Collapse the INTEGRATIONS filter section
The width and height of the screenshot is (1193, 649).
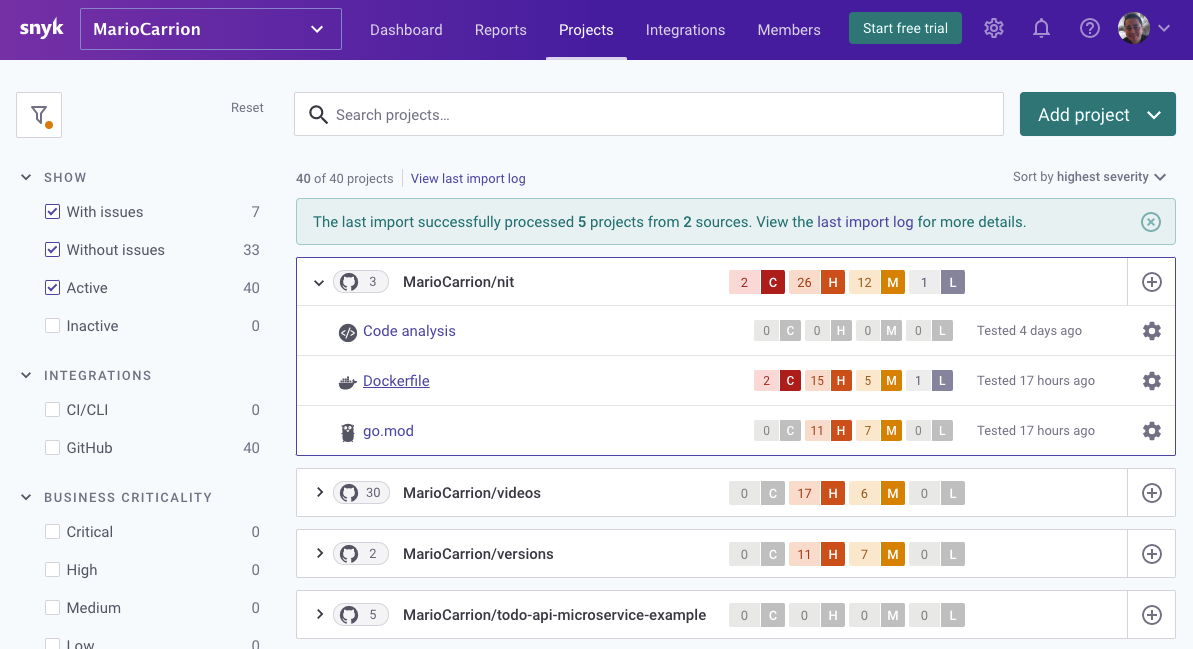(26, 375)
